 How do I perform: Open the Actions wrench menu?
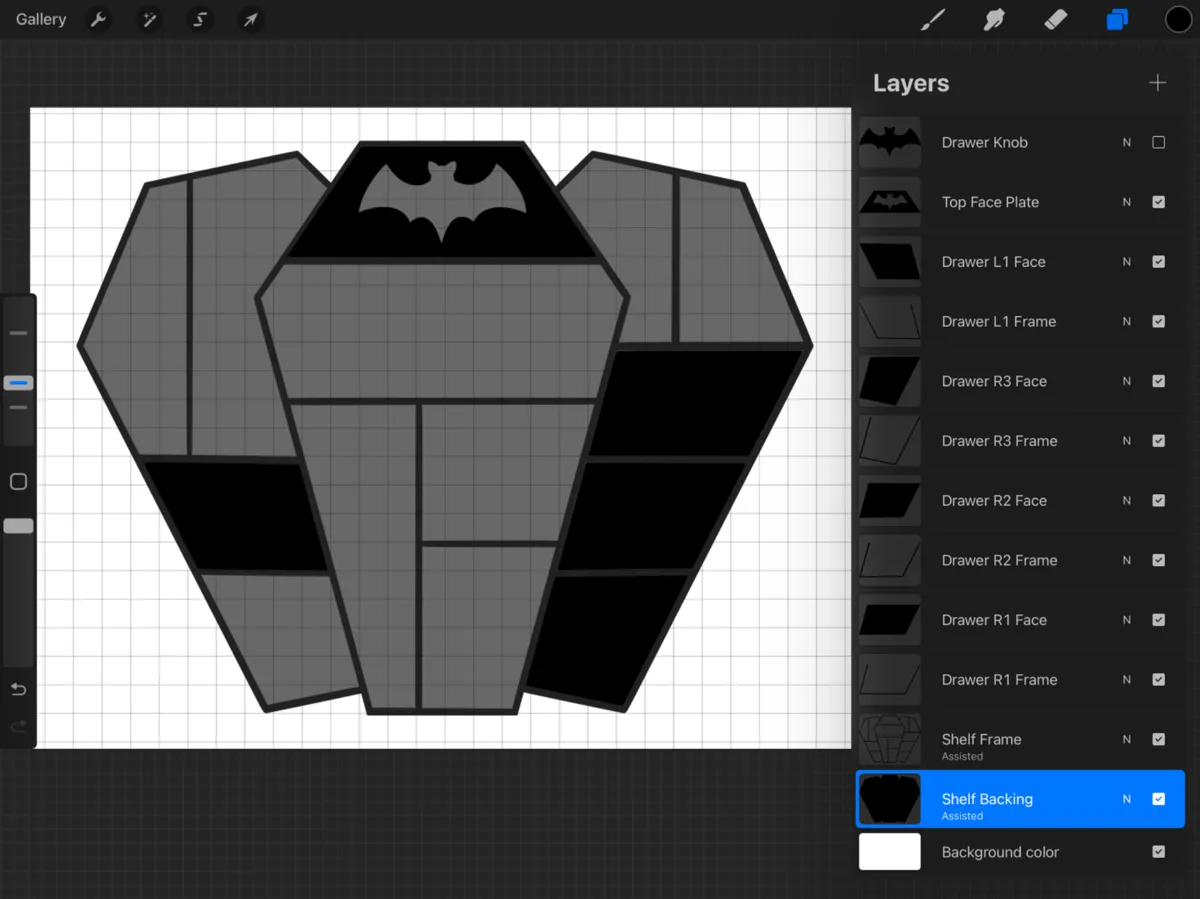[98, 20]
